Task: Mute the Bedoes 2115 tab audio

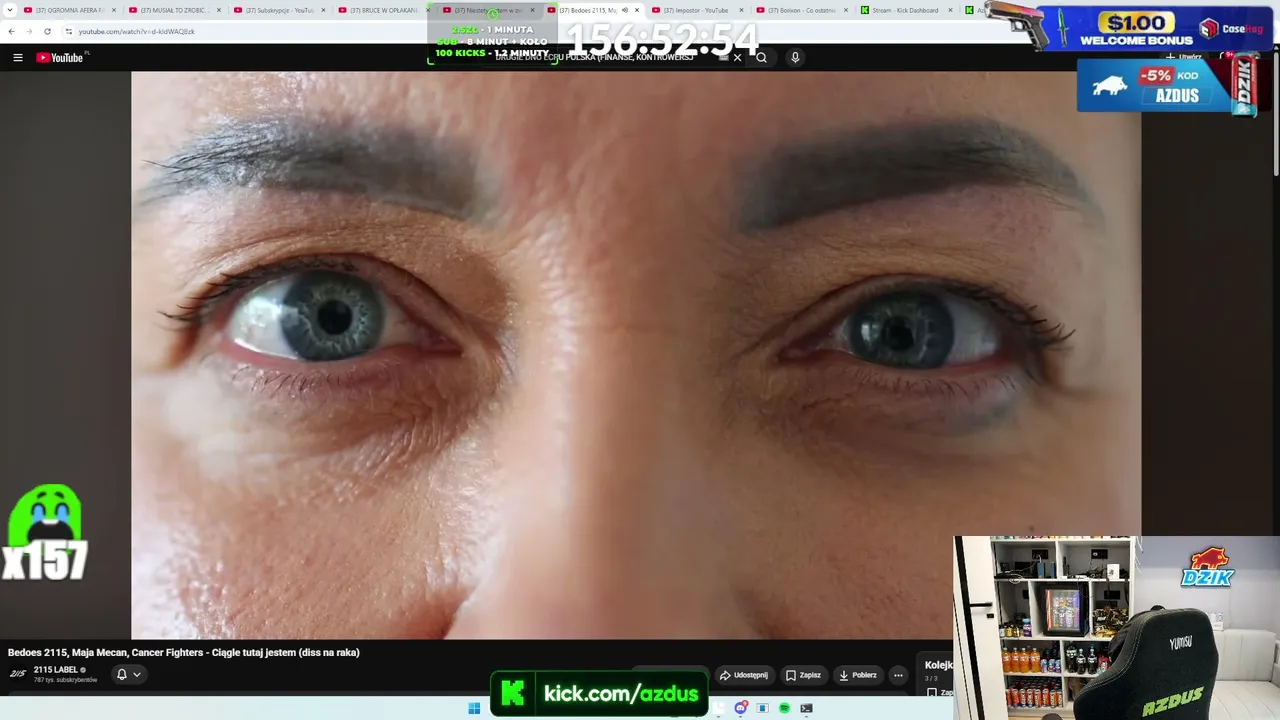Action: [624, 10]
